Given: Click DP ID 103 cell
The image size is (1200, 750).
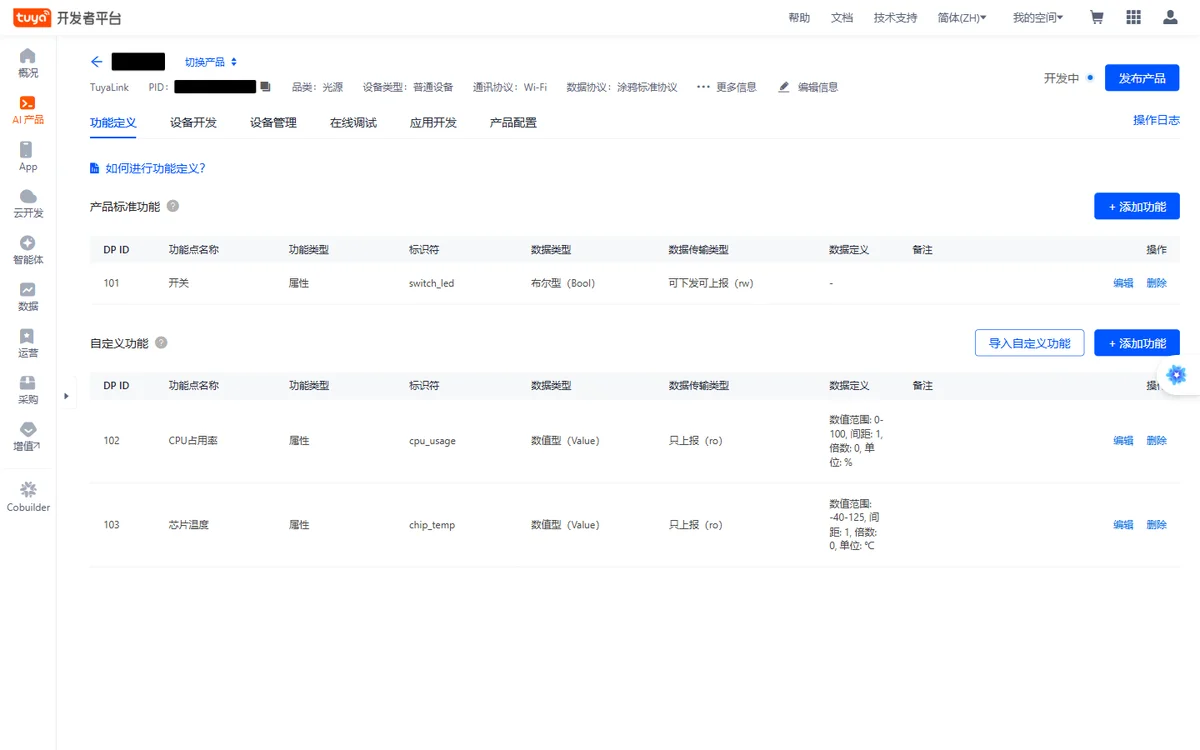Looking at the screenshot, I should 111,524.
